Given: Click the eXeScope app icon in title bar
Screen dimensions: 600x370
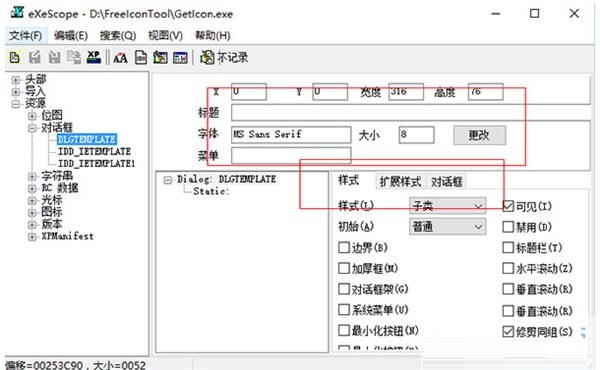Looking at the screenshot, I should click(x=17, y=13).
